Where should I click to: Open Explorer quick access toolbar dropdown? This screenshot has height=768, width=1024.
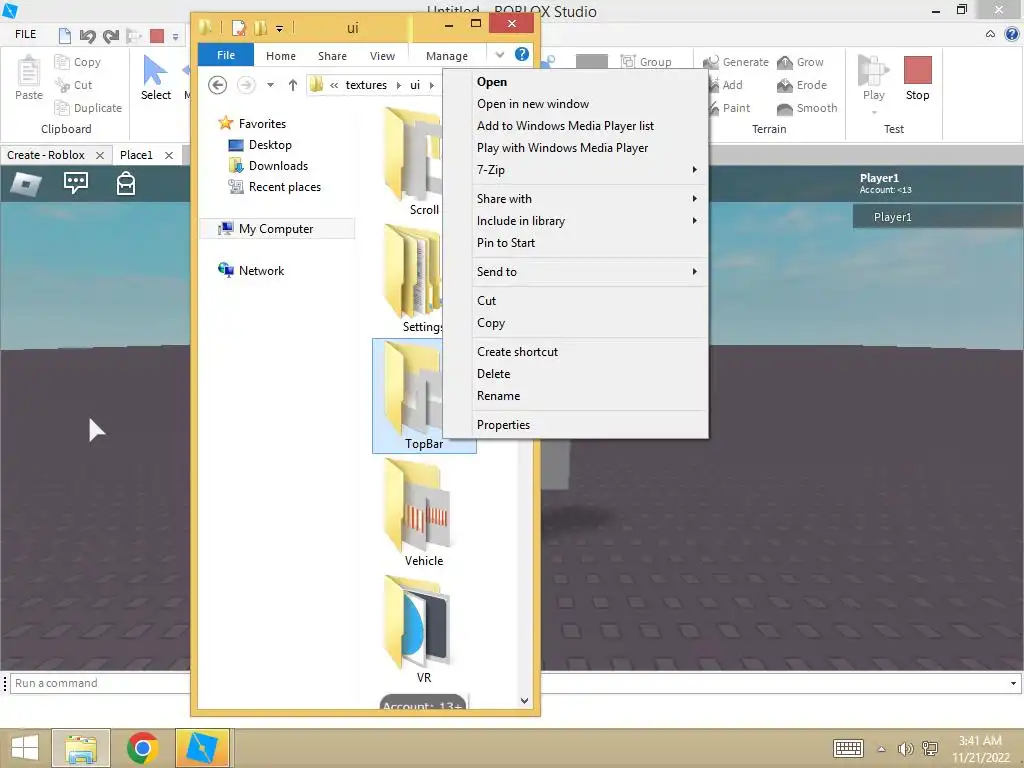(x=280, y=28)
